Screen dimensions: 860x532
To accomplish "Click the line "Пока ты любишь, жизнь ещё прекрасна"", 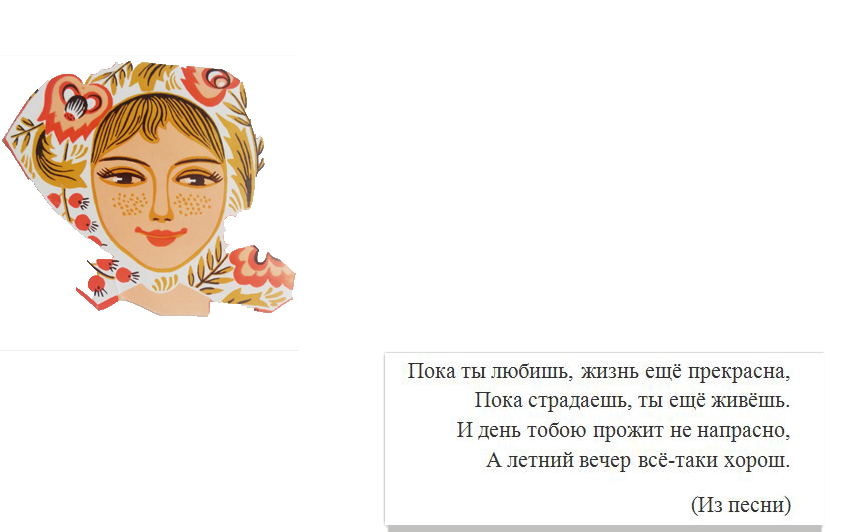I will (x=598, y=371).
